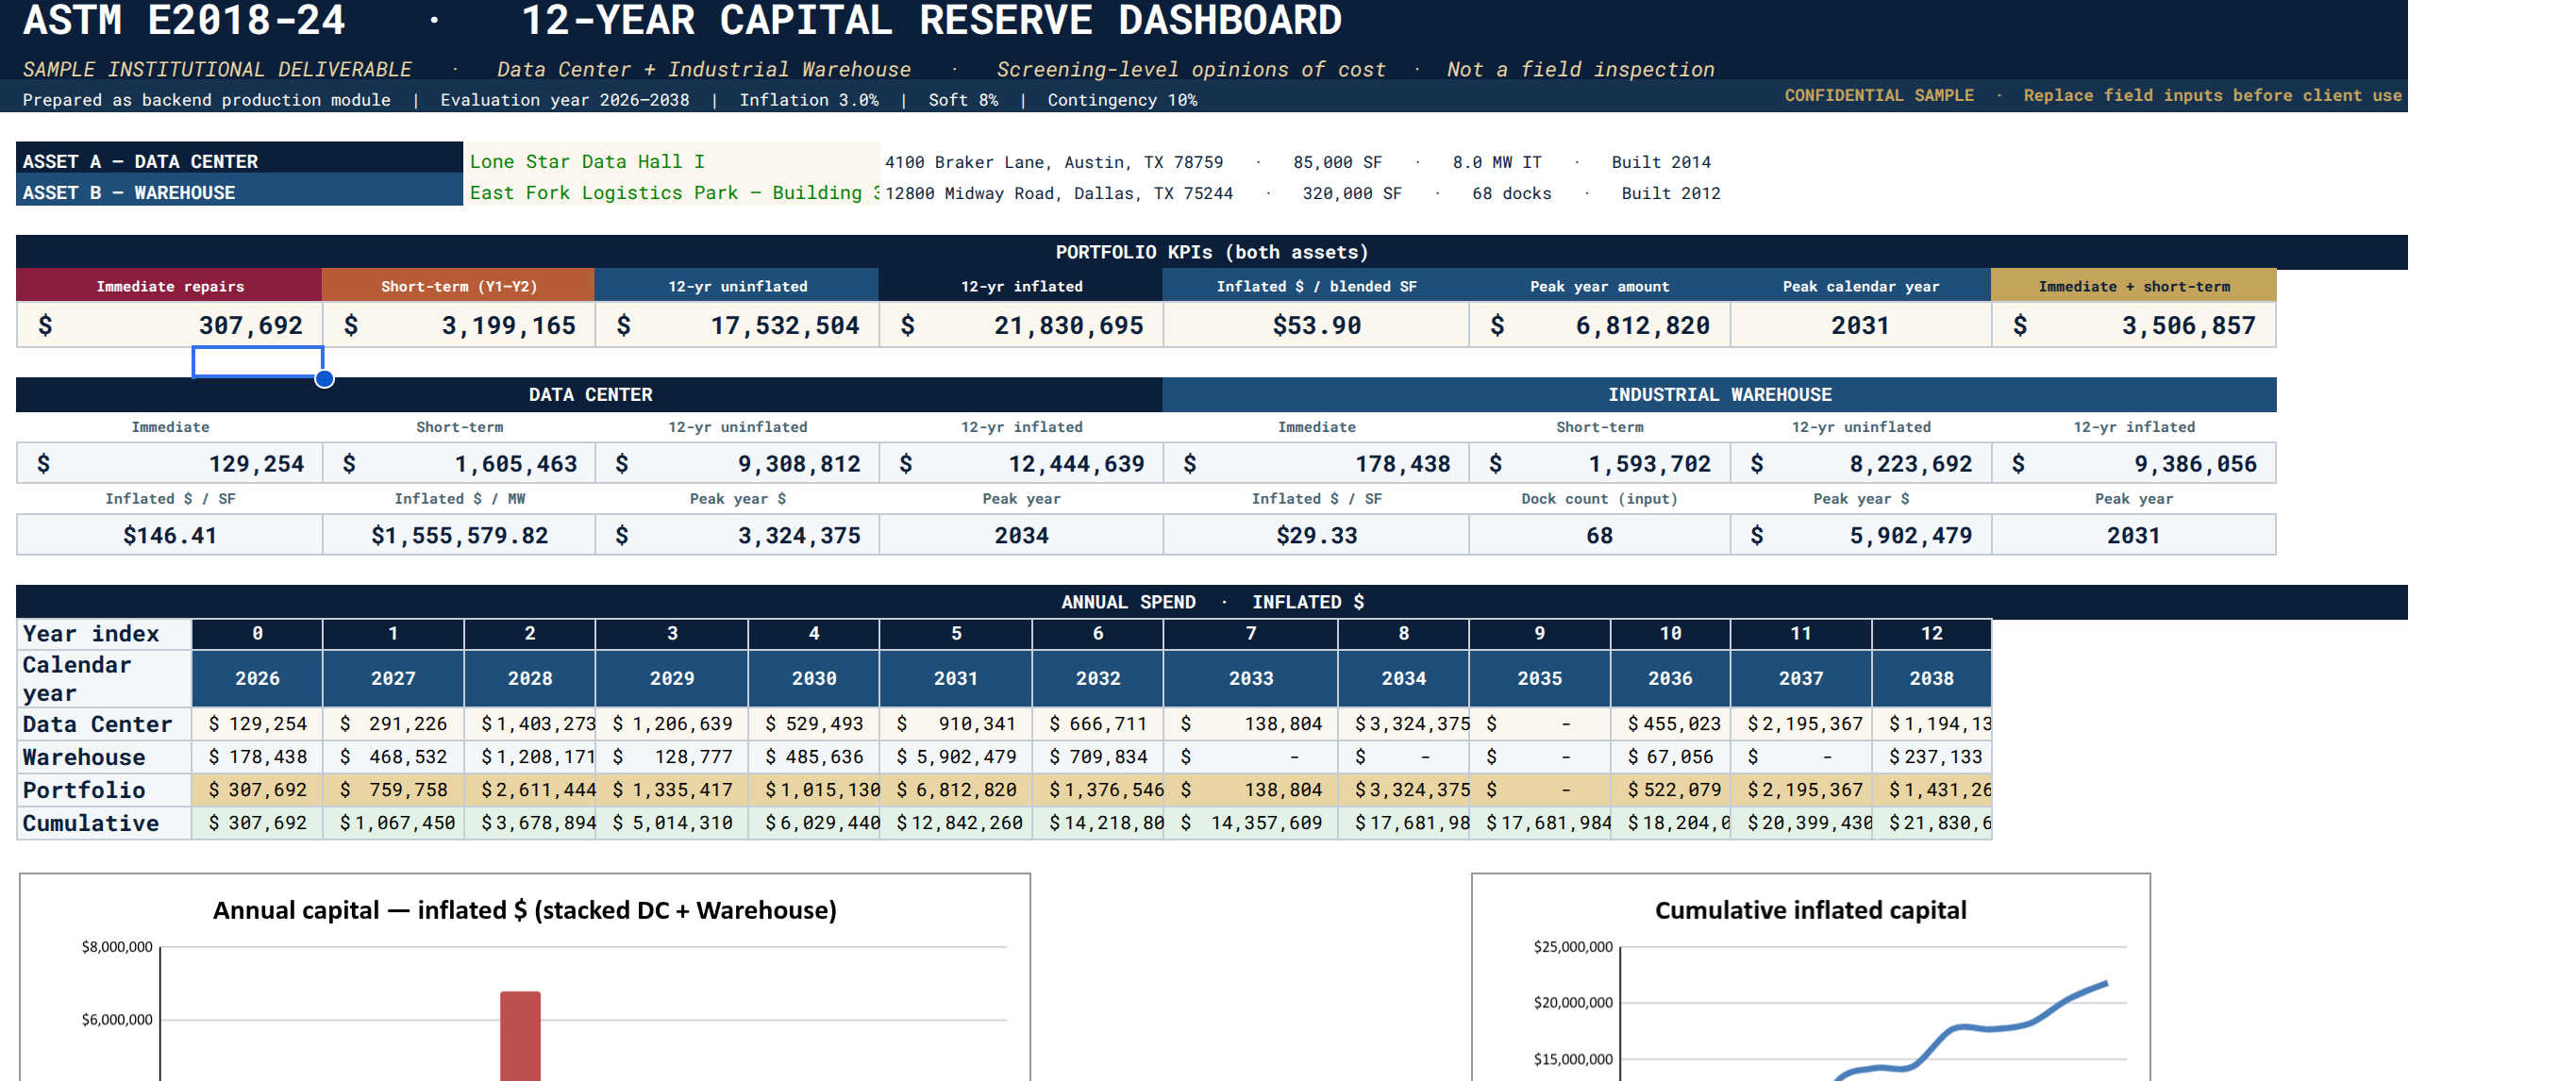Screen dimensions: 2576x1081
Task: Click the INDUSTRIAL WAREHOUSE section header
Action: 1719,394
